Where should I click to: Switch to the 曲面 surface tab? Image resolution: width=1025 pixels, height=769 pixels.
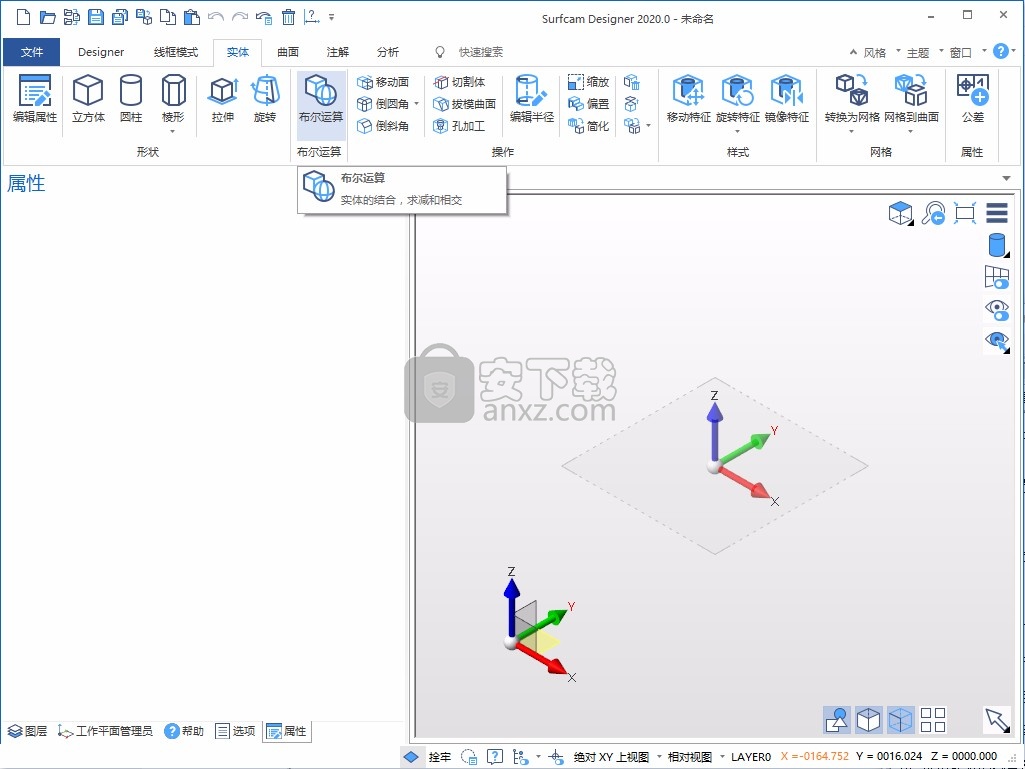click(288, 52)
